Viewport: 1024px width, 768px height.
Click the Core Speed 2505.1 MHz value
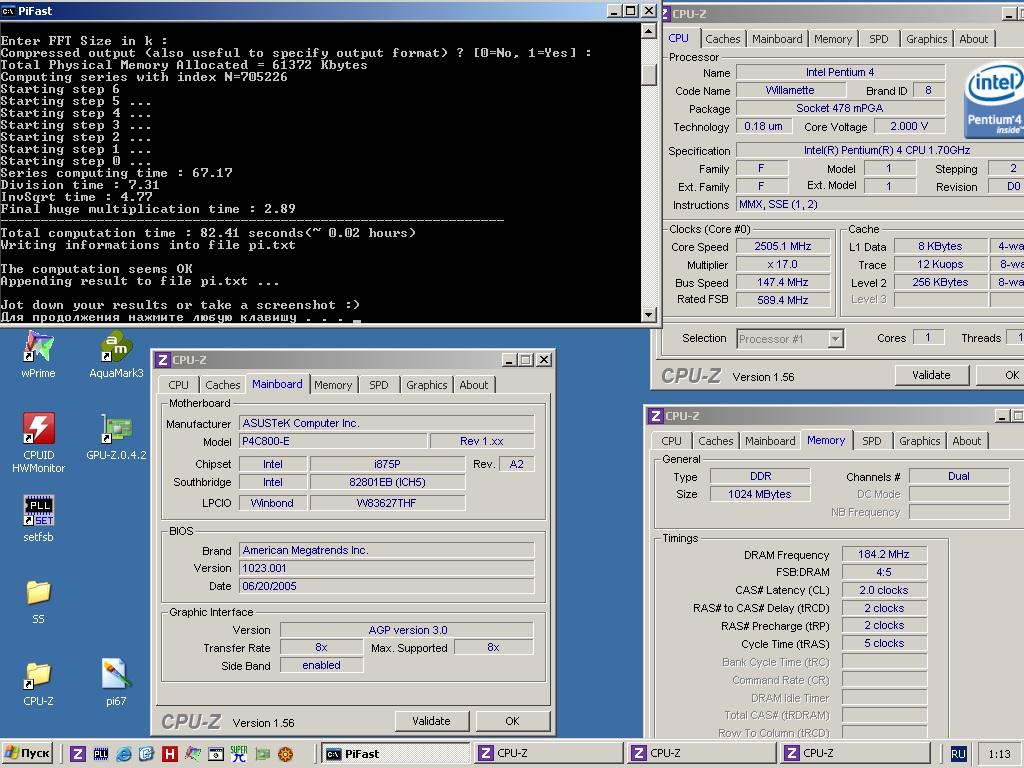[782, 246]
